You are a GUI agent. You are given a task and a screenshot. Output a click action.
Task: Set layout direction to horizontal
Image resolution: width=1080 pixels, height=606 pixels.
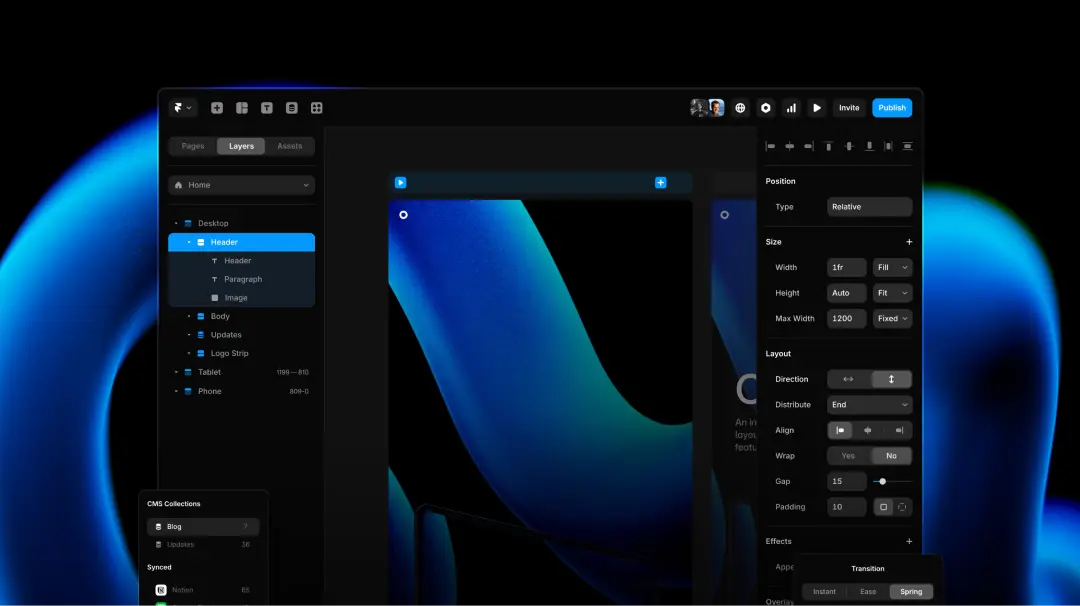848,379
